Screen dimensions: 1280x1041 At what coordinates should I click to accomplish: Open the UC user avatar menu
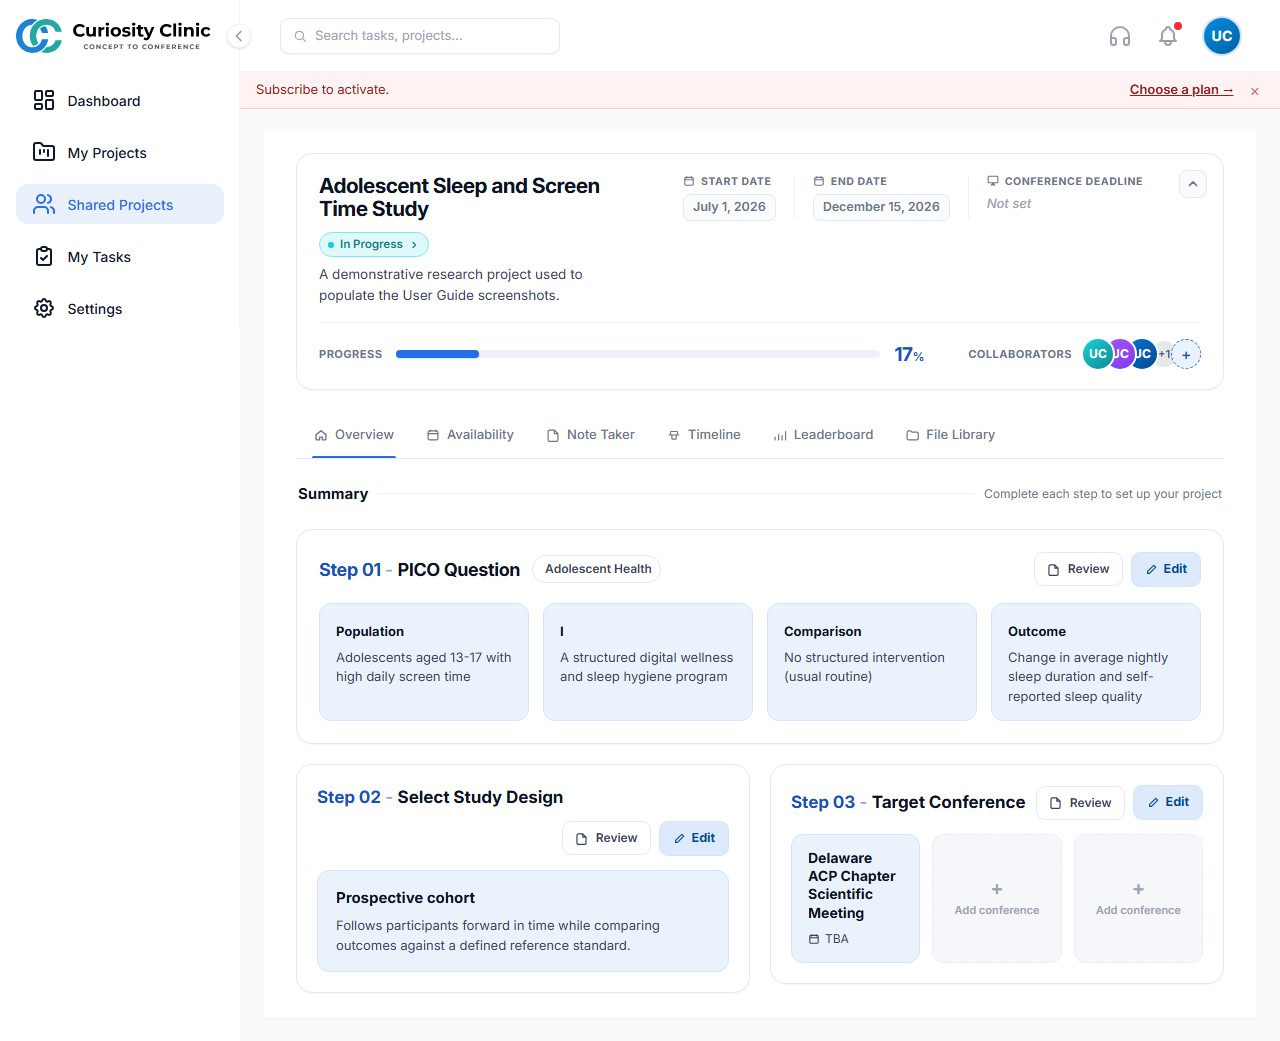[1222, 36]
